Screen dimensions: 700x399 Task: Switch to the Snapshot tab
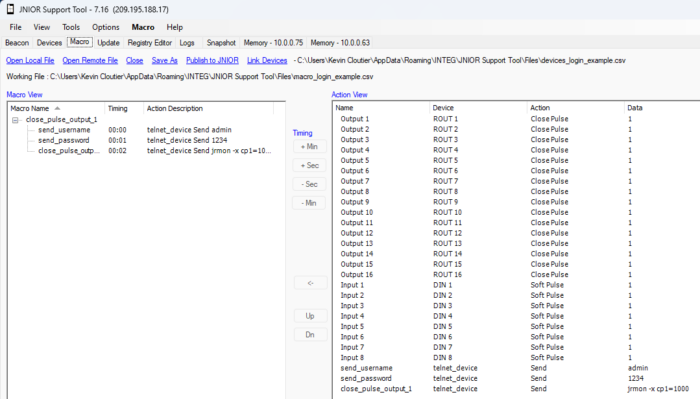(x=221, y=43)
